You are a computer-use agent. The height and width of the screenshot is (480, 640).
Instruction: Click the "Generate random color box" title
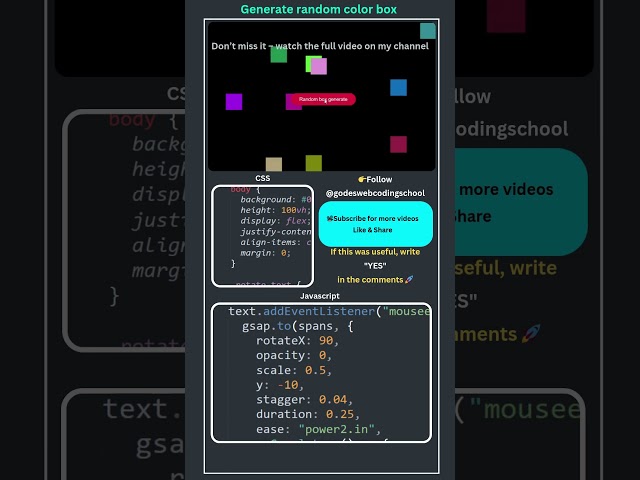click(x=318, y=9)
